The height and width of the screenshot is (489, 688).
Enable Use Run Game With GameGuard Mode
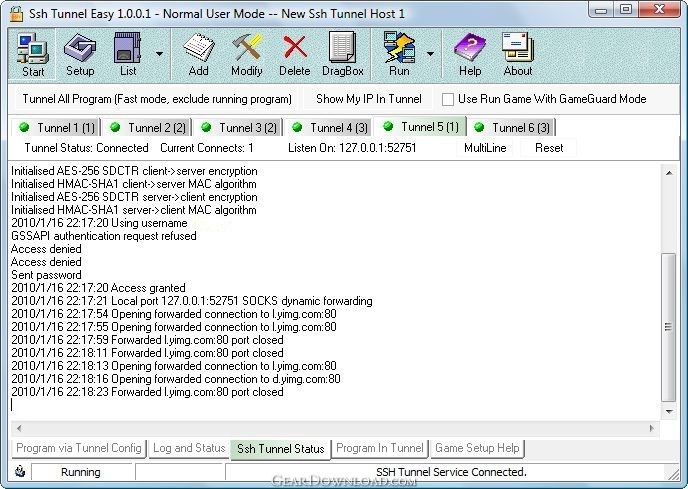coord(448,99)
